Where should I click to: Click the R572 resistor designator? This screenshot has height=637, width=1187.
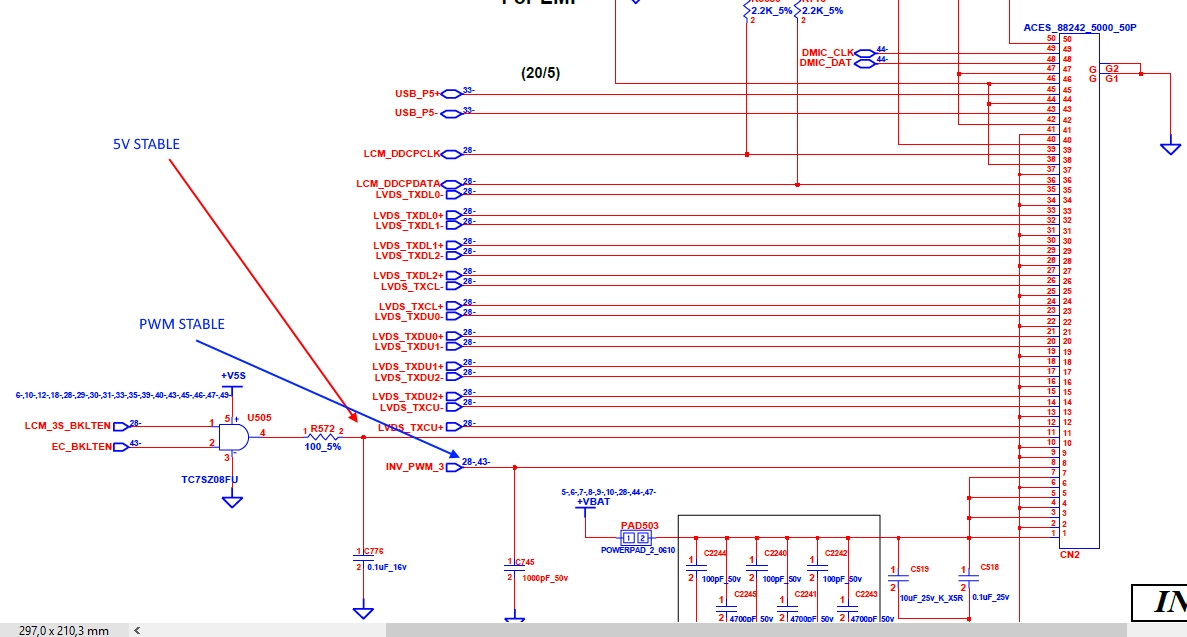point(322,429)
